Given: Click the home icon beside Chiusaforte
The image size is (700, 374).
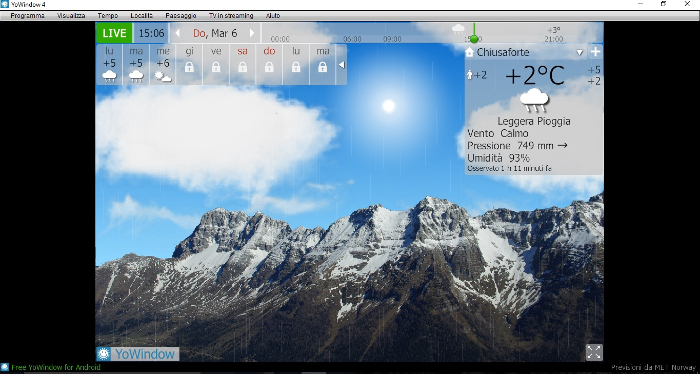Looking at the screenshot, I should 469,52.
